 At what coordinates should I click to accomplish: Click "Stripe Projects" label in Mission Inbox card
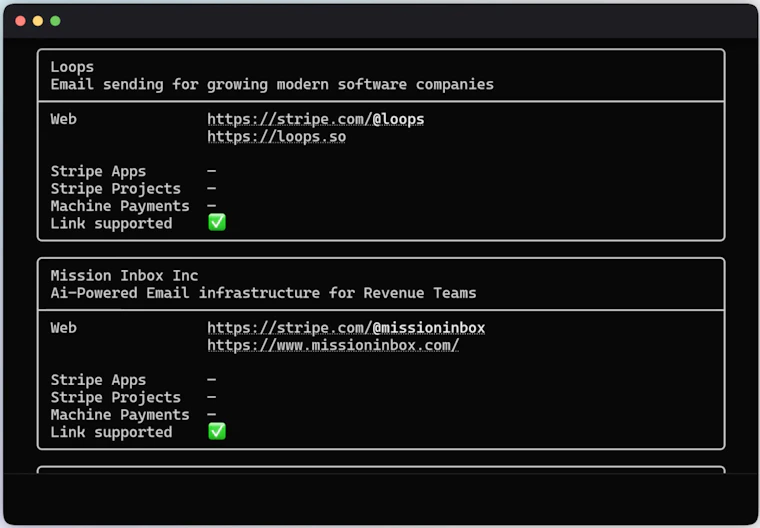click(x=115, y=398)
